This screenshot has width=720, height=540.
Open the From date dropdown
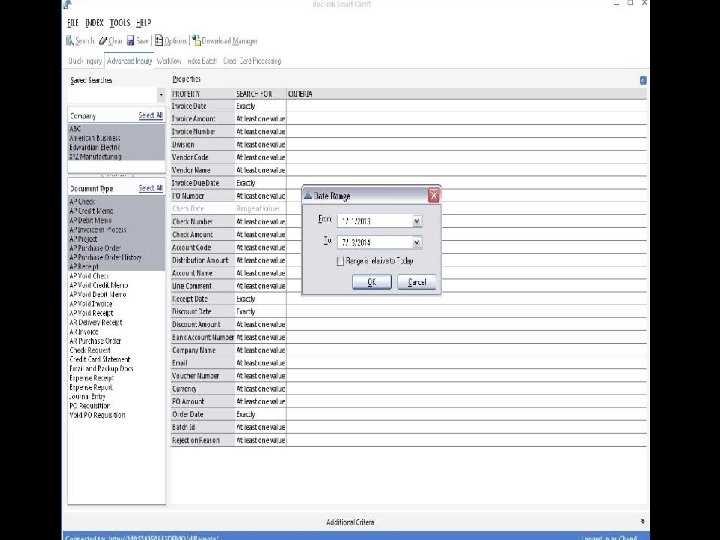[x=416, y=221]
